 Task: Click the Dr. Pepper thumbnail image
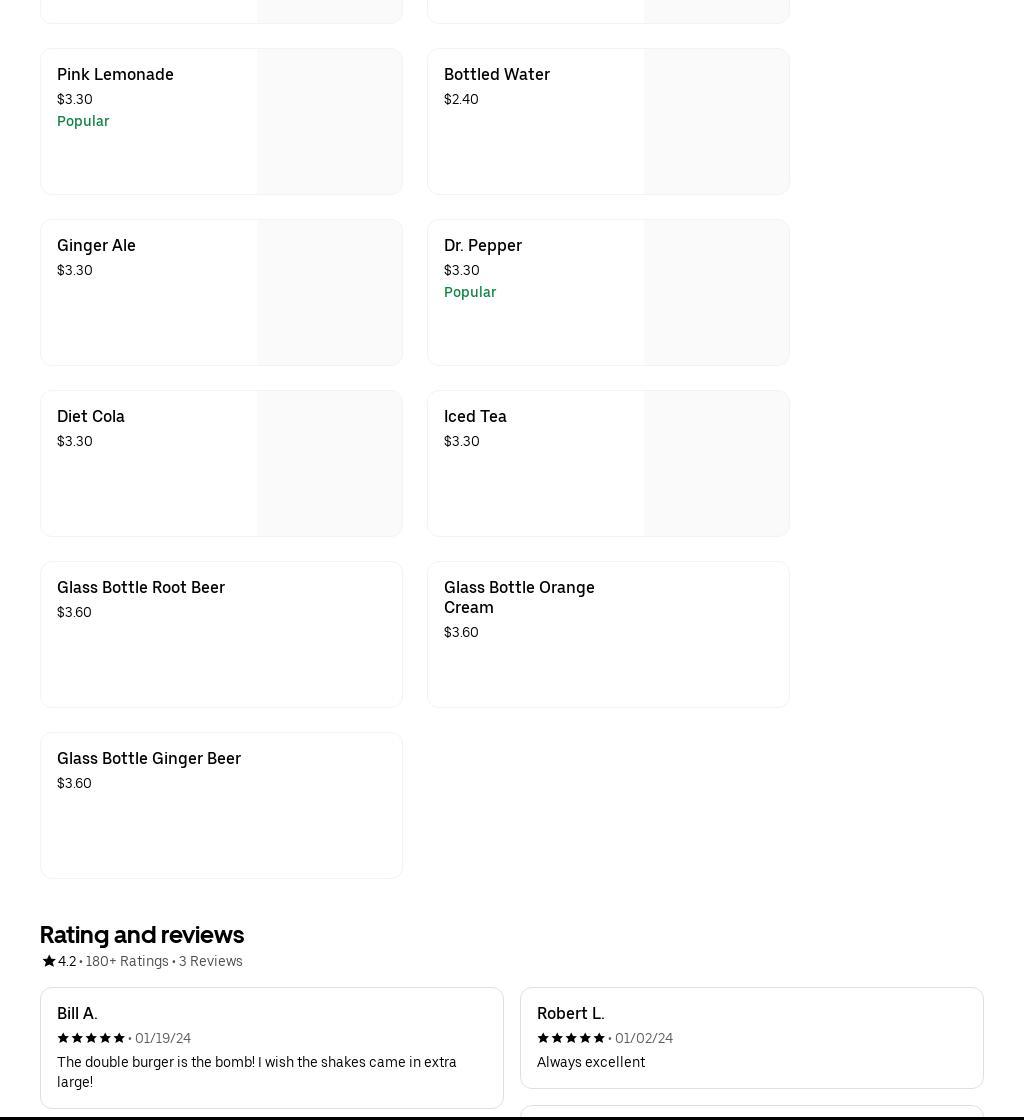click(716, 293)
